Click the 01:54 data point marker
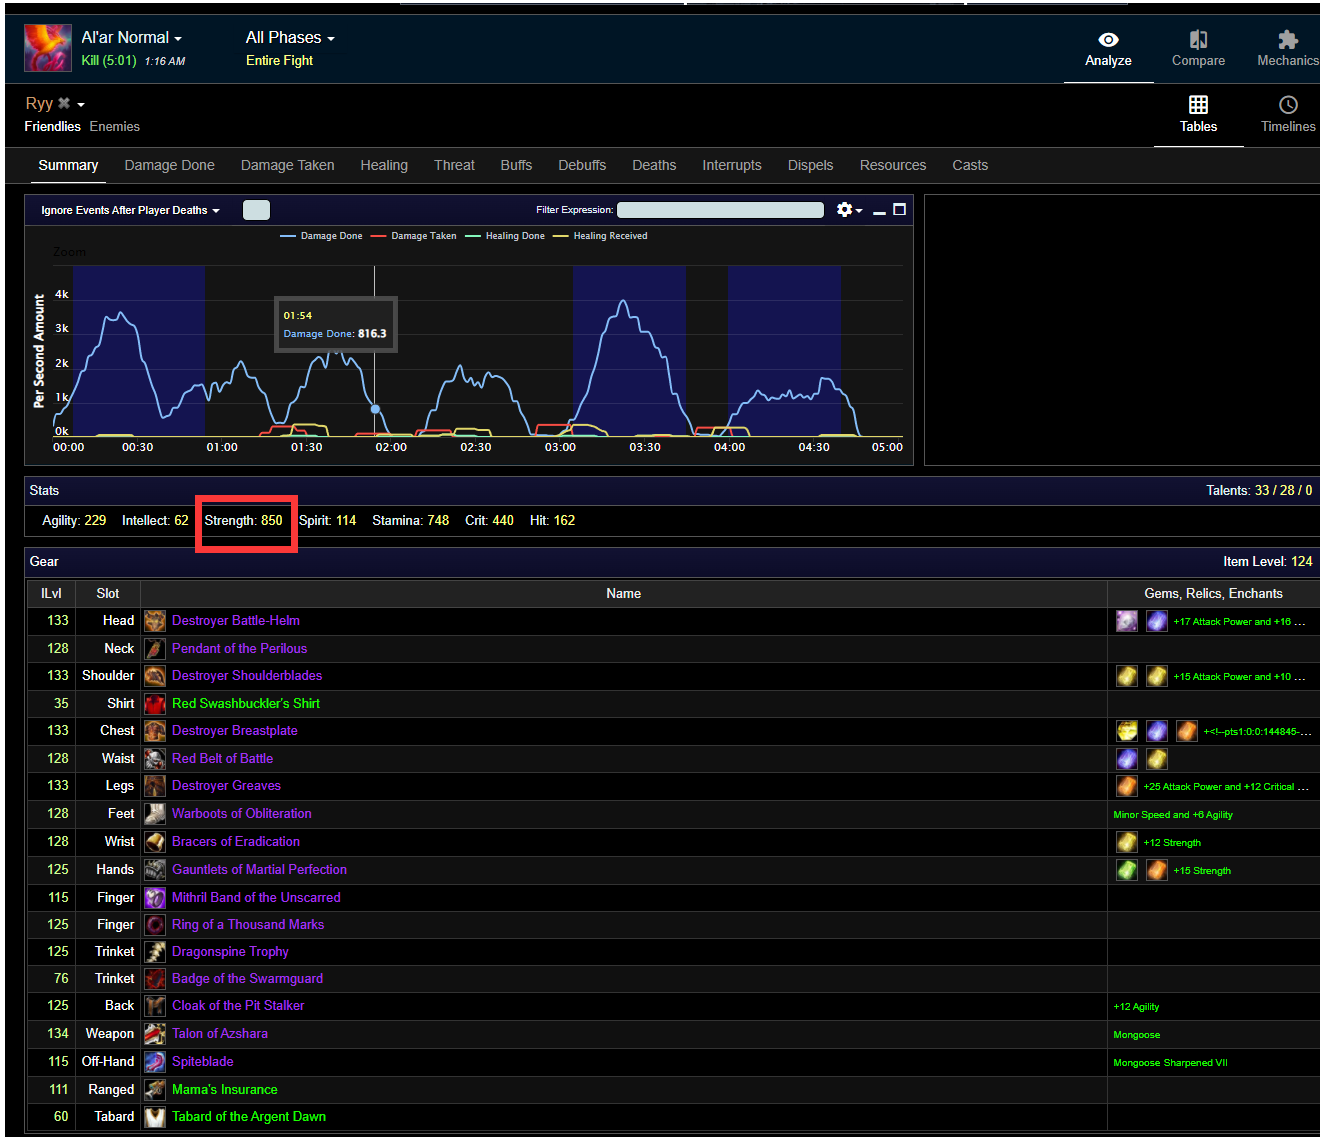This screenshot has width=1324, height=1142. [375, 409]
